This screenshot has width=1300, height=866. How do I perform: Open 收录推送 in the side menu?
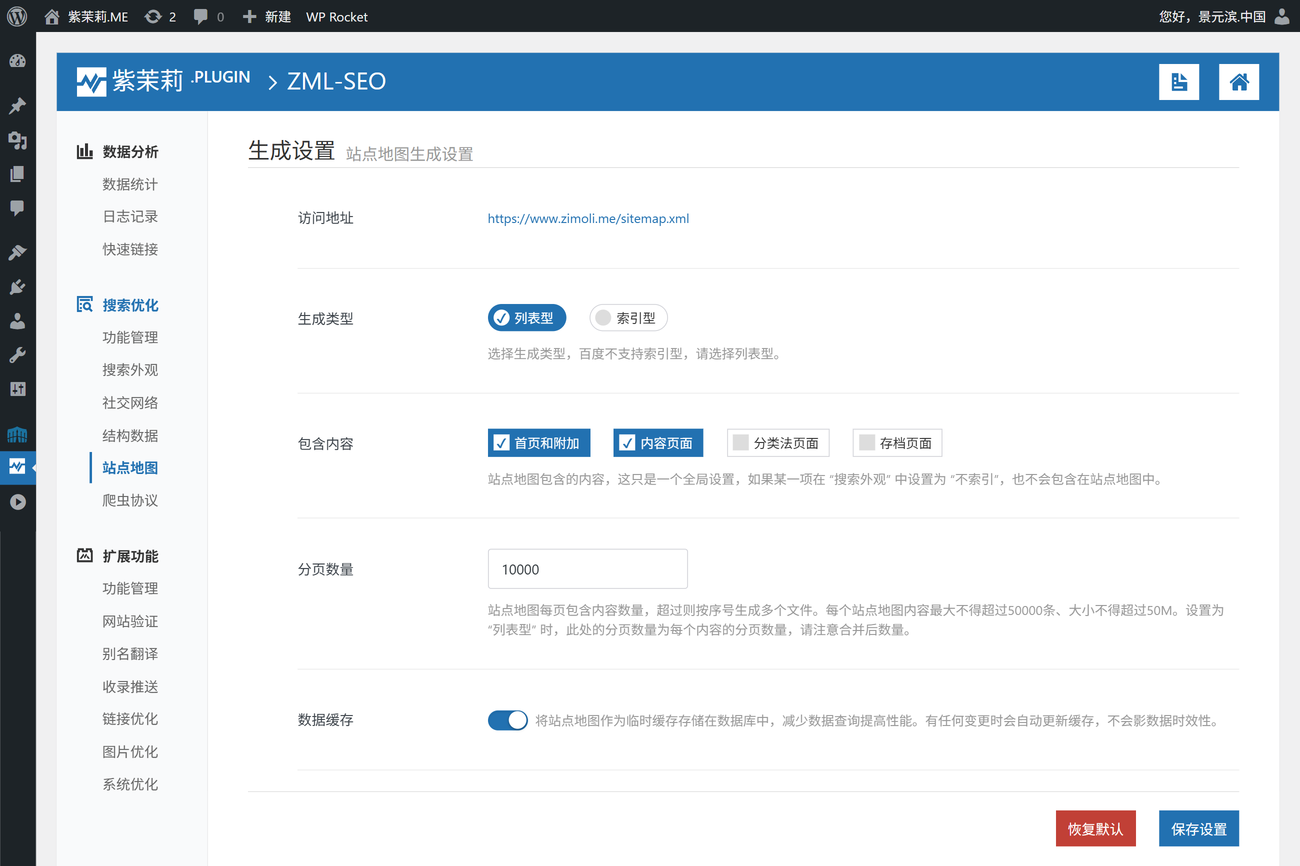point(130,686)
